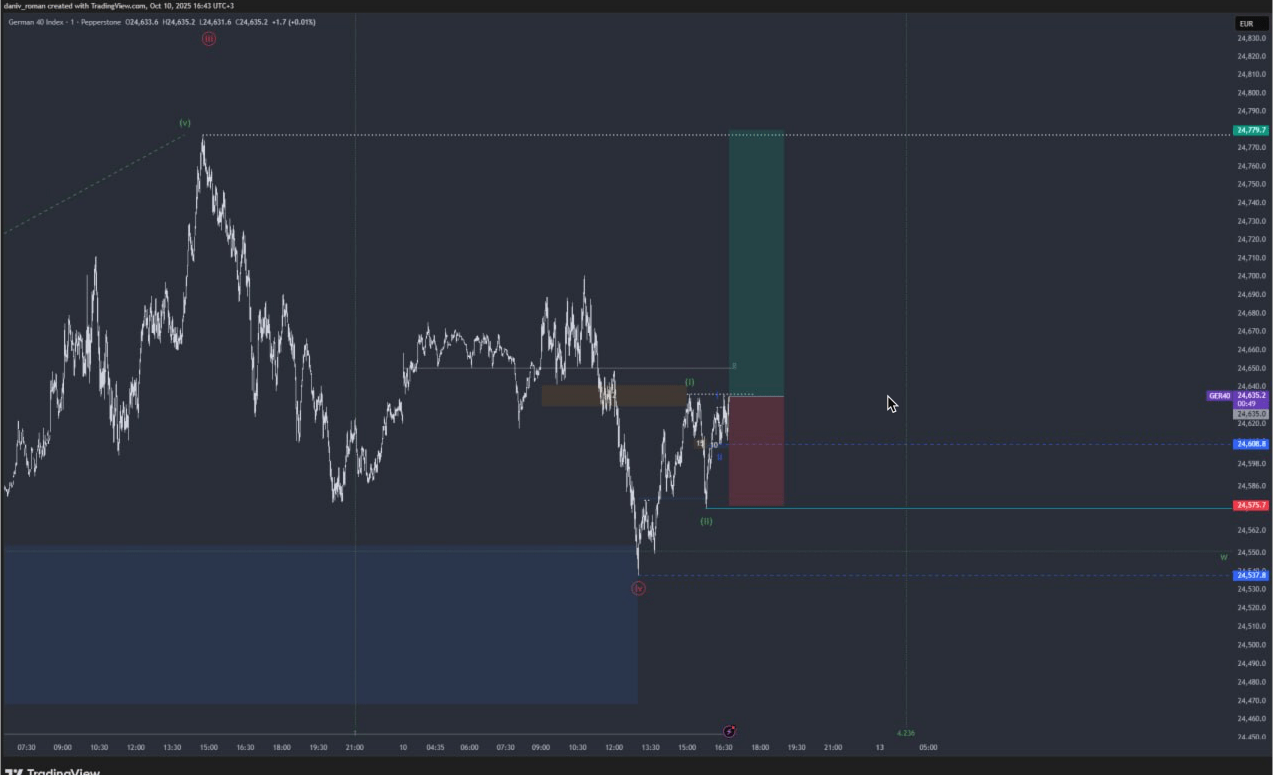Viewport: 1273px width, 775px height.
Task: Select the large blue rectangle drawing
Action: [x=320, y=625]
